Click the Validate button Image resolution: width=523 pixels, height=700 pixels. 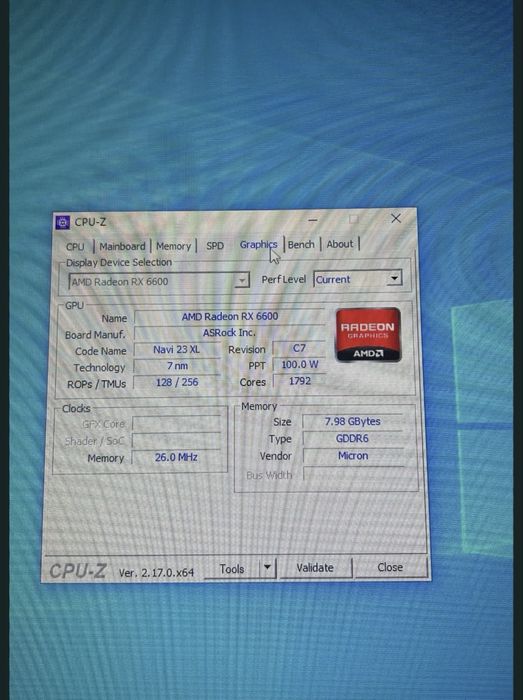coord(315,568)
